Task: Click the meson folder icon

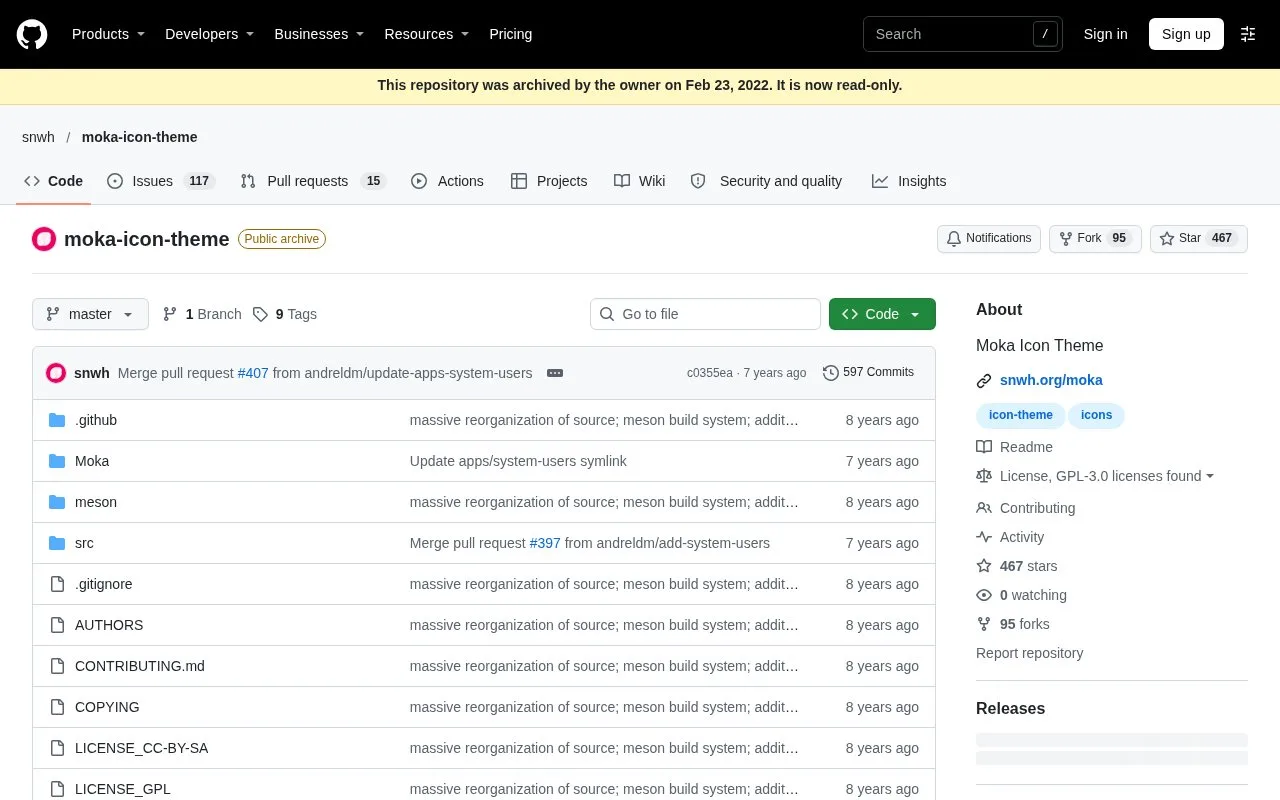Action: pos(57,502)
